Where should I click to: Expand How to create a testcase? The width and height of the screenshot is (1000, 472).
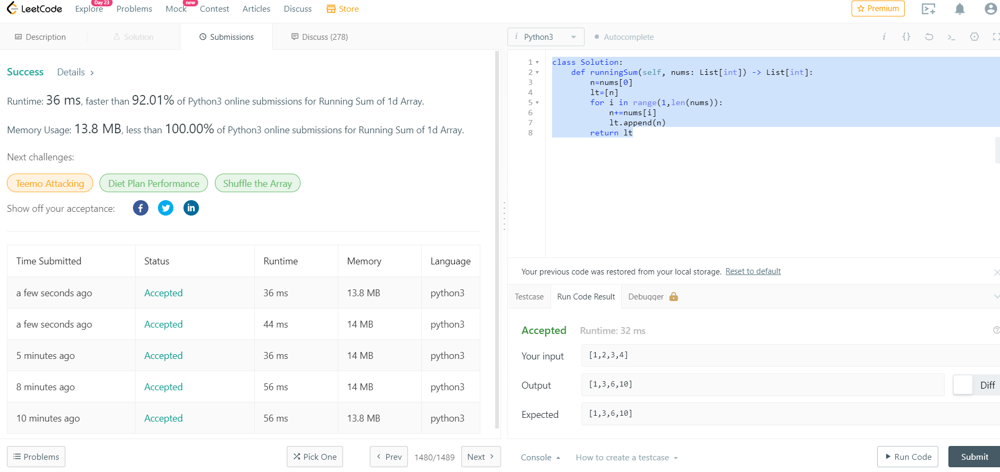coord(626,457)
